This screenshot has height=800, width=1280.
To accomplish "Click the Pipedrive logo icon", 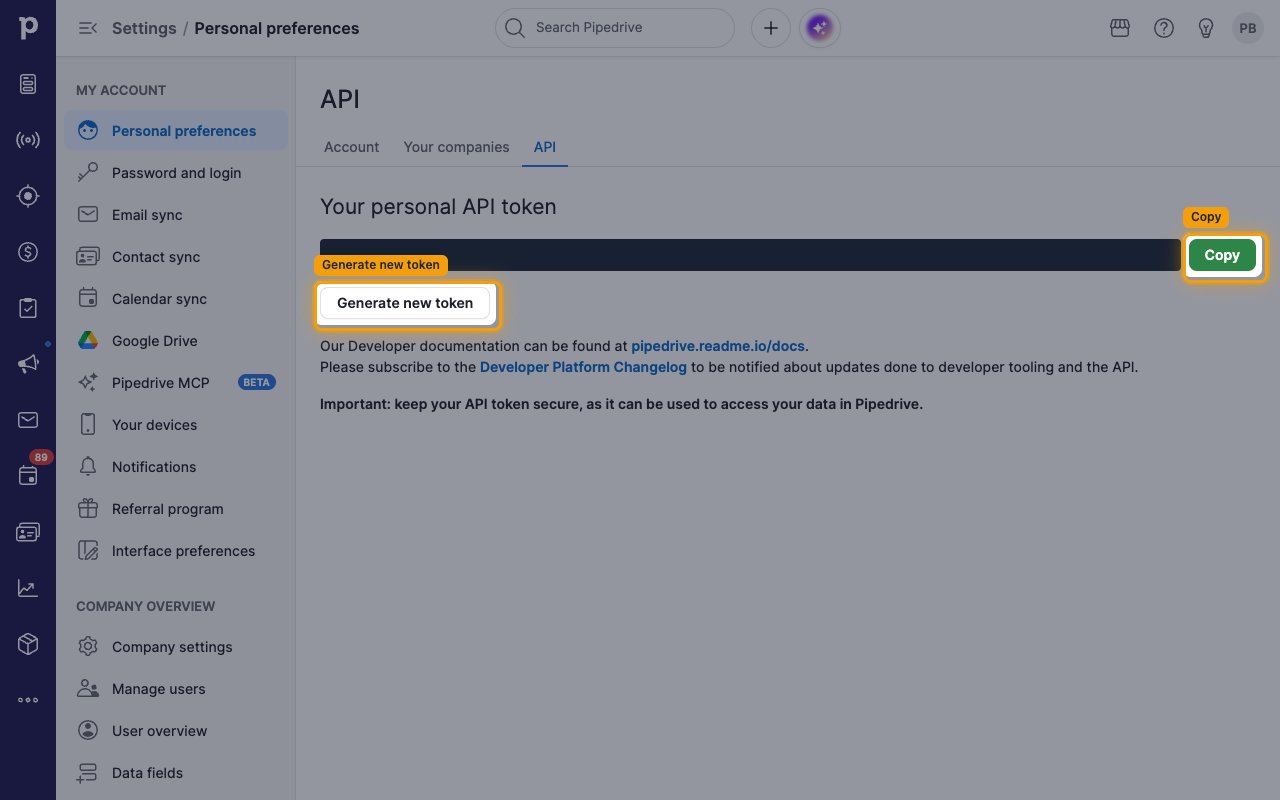I will click(x=28, y=28).
